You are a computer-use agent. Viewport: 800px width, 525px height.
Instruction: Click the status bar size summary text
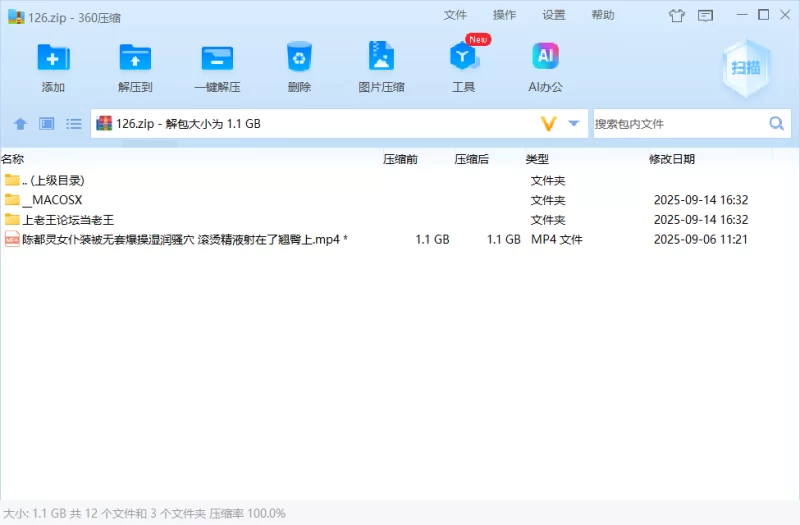144,513
